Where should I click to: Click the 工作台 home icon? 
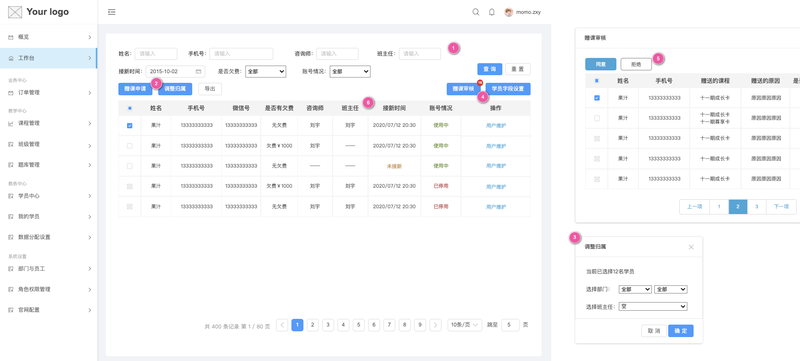11,58
